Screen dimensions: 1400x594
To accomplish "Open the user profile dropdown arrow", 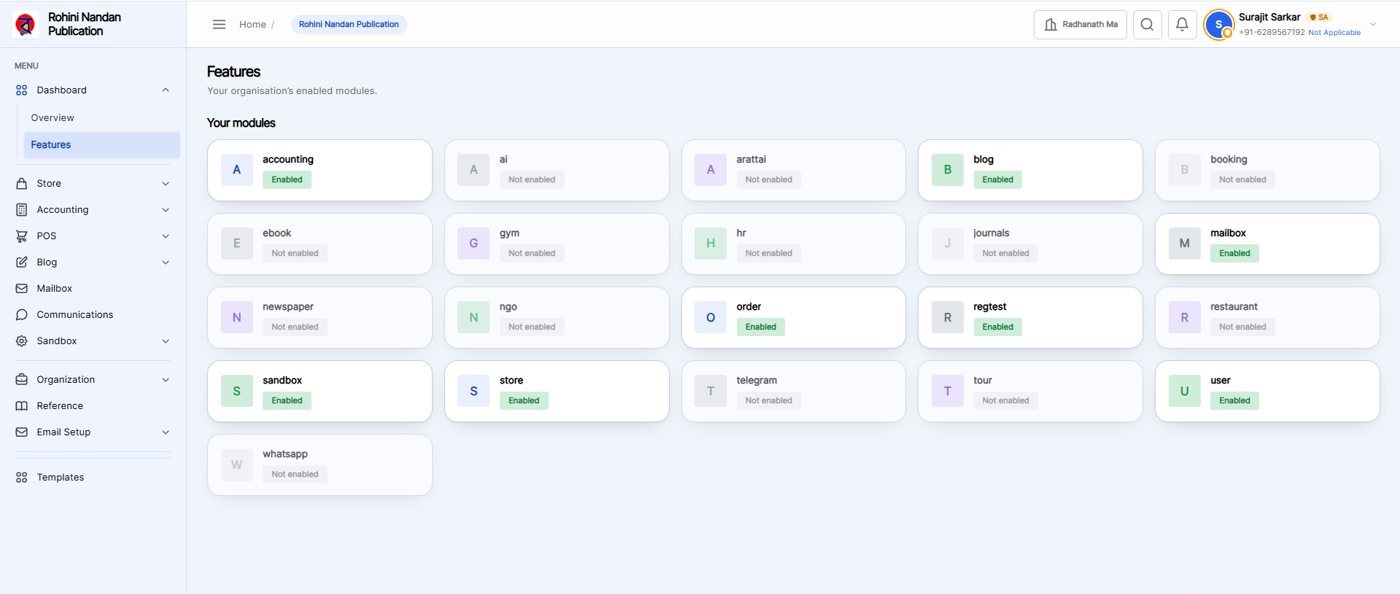I will (1373, 24).
